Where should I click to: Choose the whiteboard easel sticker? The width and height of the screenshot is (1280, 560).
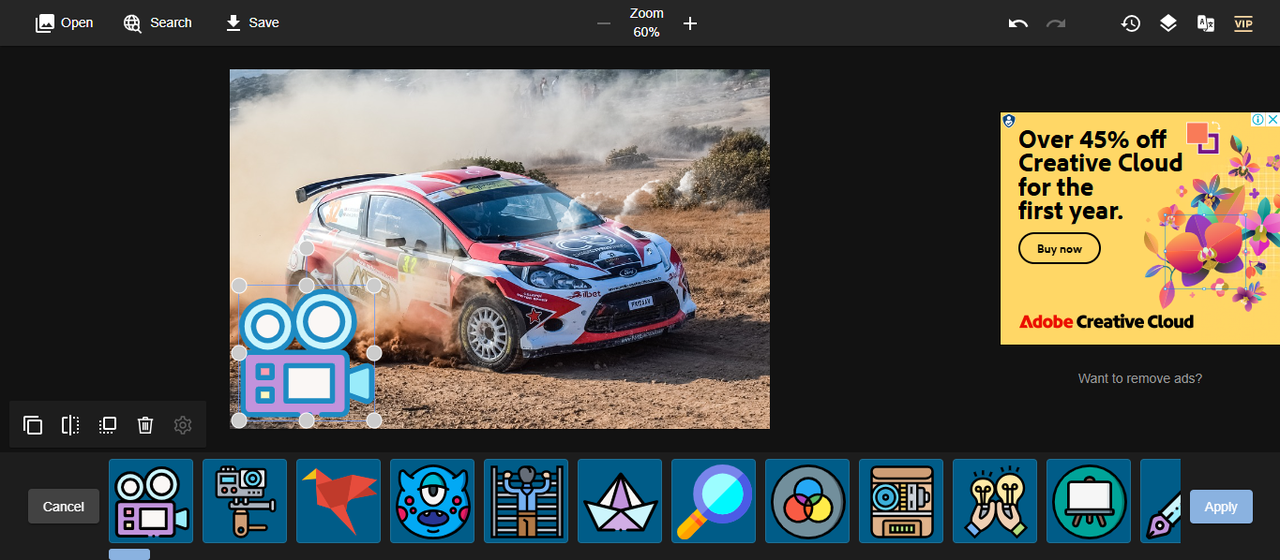1089,501
